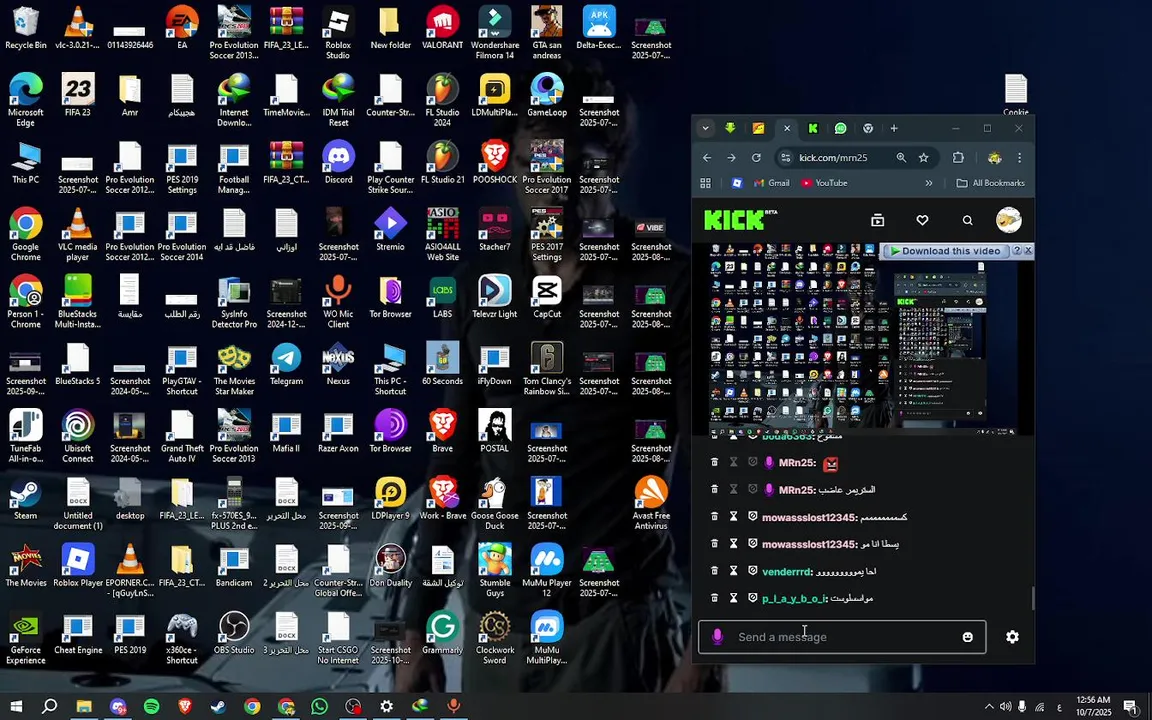The height and width of the screenshot is (720, 1152).
Task: Open the Gmail bookmark
Action: point(771,184)
